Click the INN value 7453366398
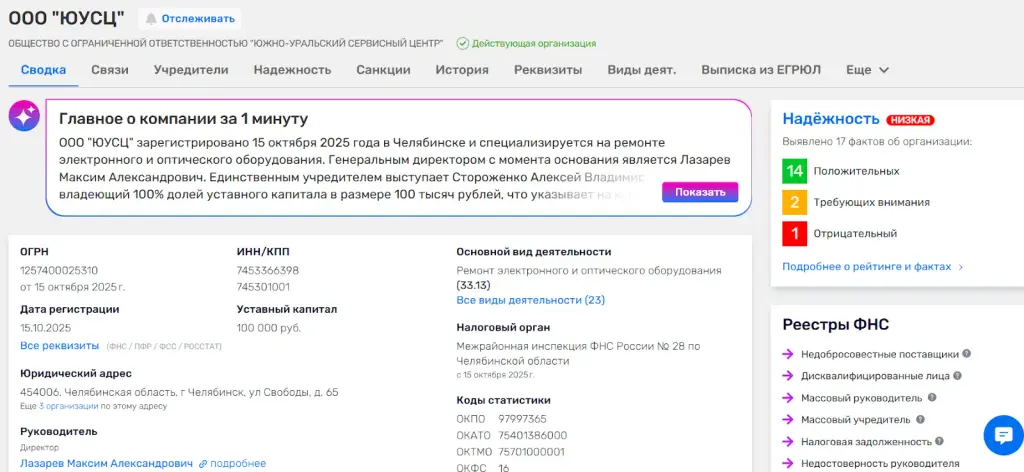1024x472 pixels. pyautogui.click(x=268, y=270)
